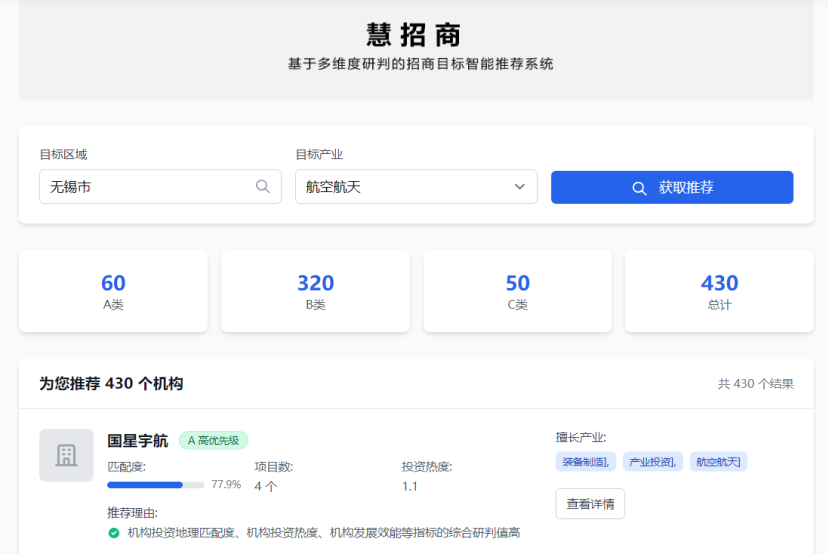
Task: Click the 航空航天 industry tag
Action: 718,461
